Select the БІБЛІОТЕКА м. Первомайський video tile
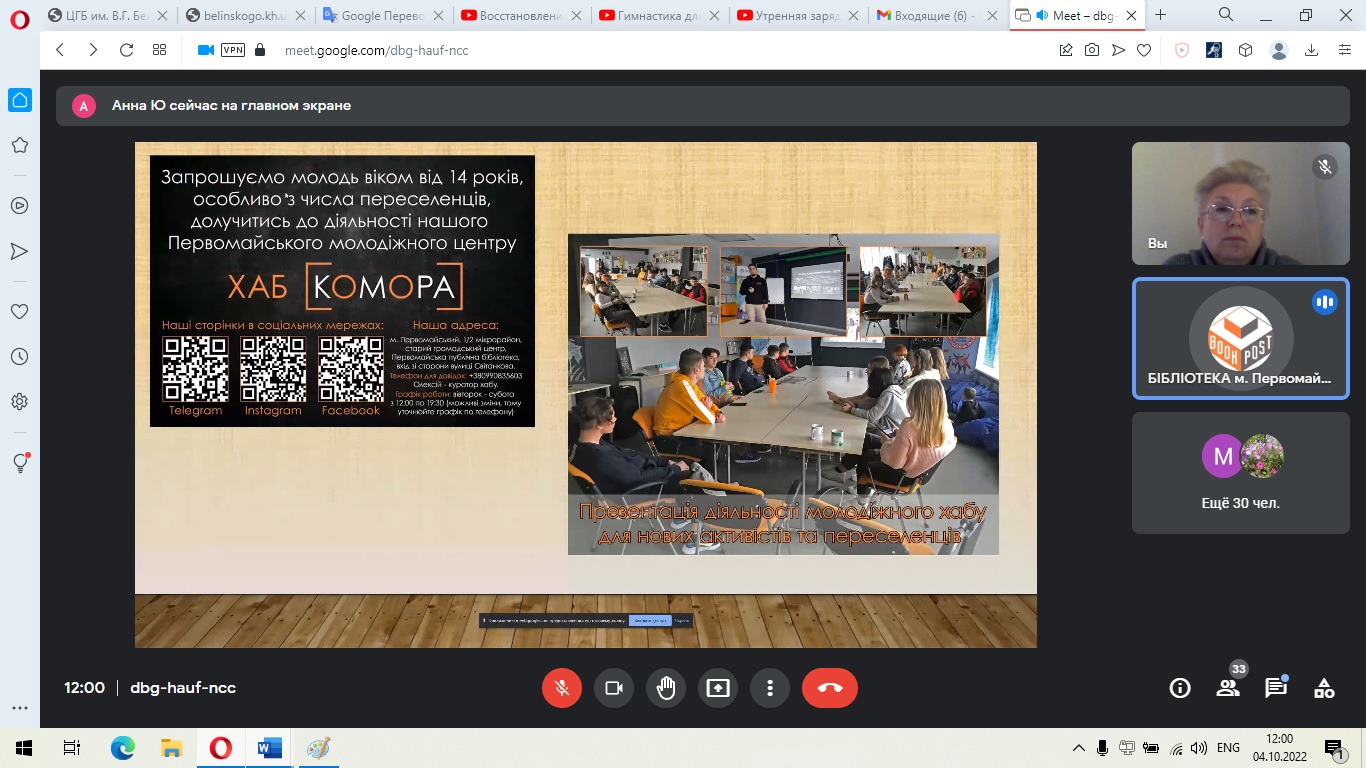 [x=1240, y=338]
